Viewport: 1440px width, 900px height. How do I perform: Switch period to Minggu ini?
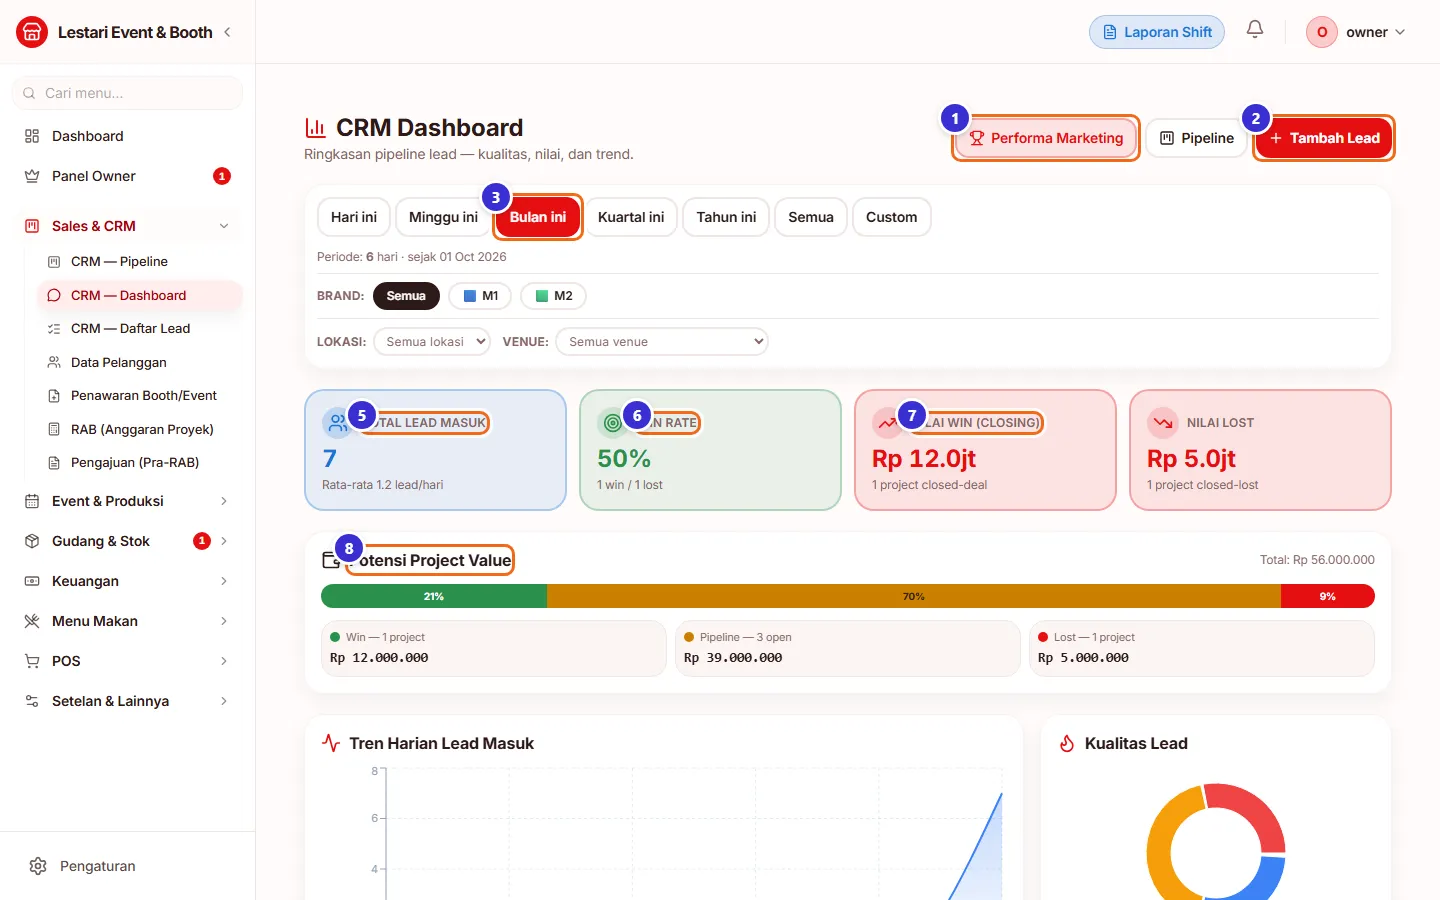(444, 217)
